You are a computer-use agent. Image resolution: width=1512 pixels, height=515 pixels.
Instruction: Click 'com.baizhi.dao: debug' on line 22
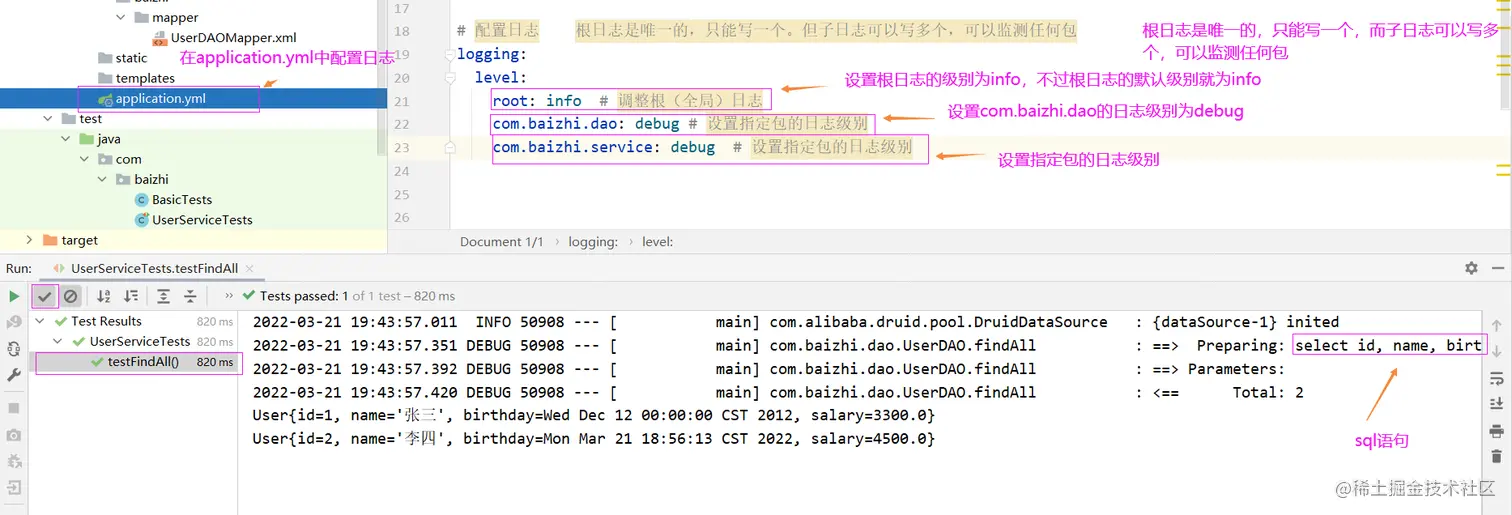[586, 124]
